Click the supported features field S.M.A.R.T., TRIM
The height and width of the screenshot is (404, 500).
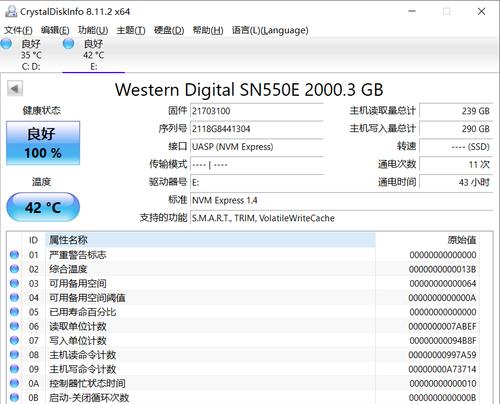pyautogui.click(x=341, y=218)
